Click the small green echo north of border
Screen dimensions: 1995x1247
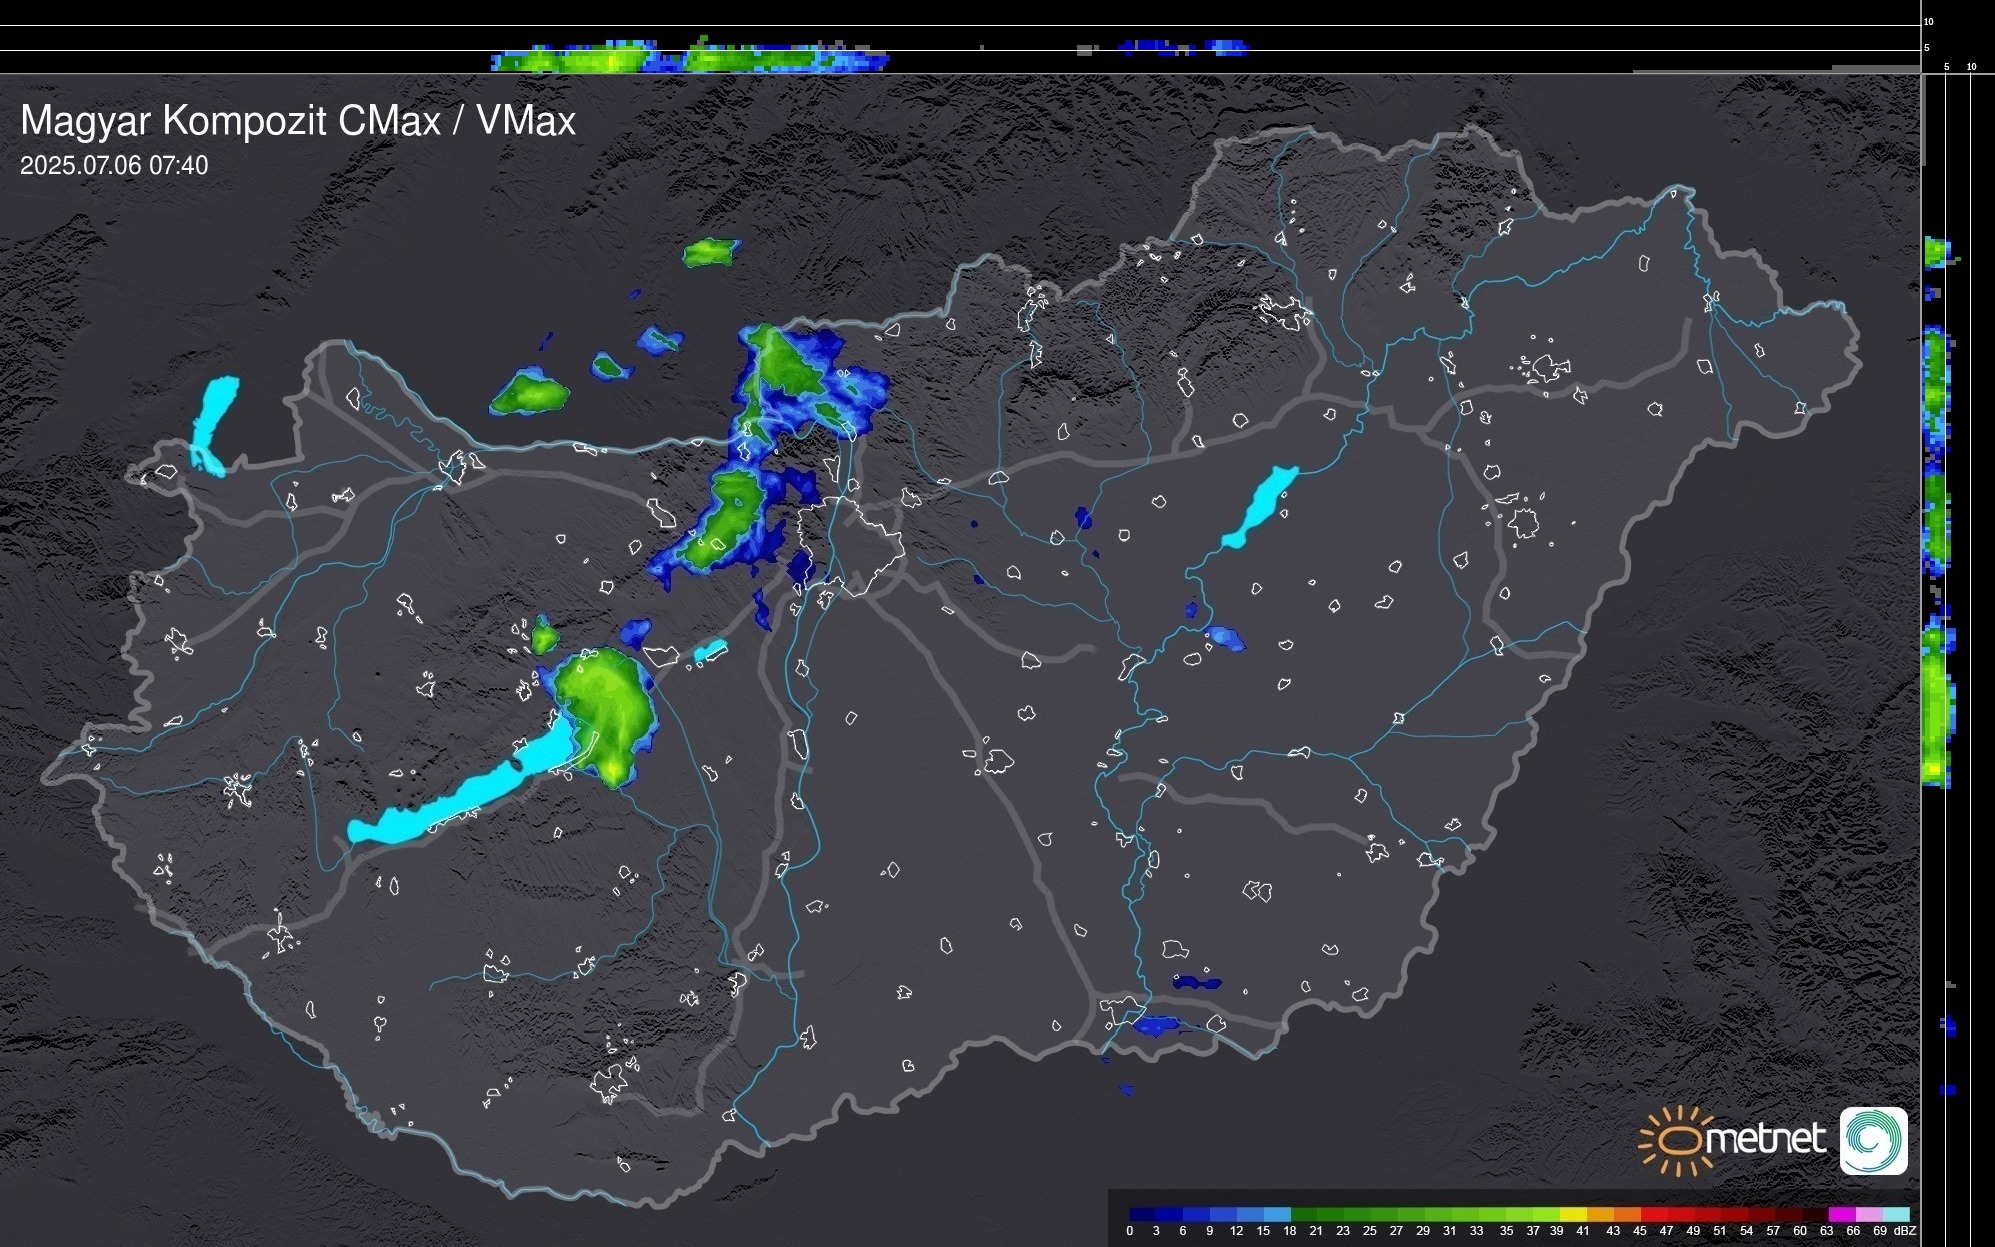(711, 252)
